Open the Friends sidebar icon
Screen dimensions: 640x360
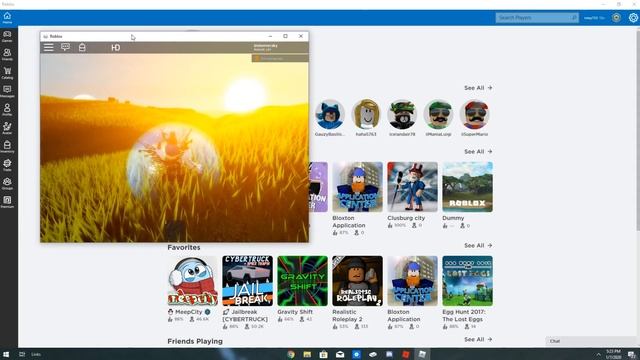point(7,54)
